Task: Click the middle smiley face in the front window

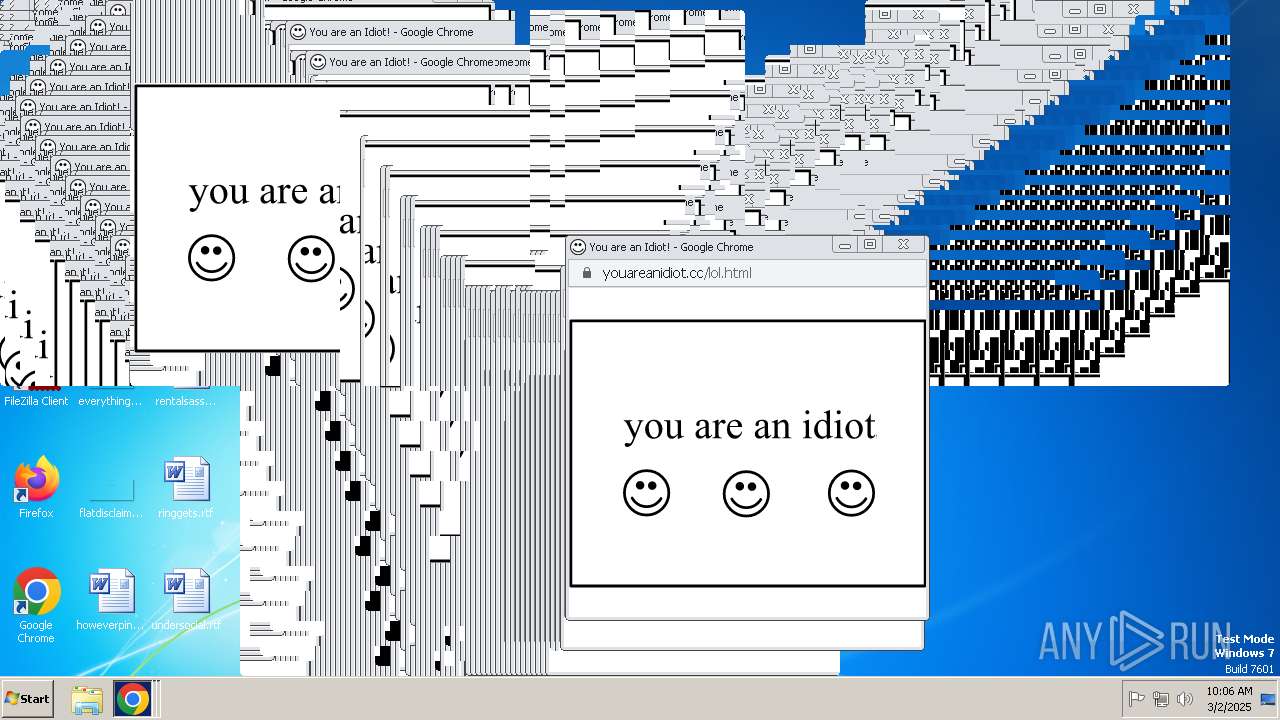Action: (x=746, y=493)
